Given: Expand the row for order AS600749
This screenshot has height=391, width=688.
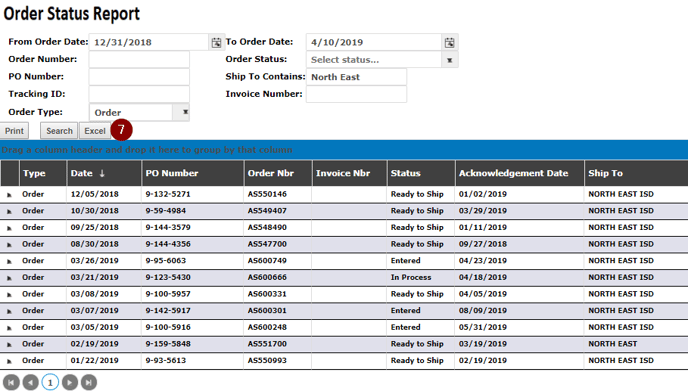Looking at the screenshot, I should pos(9,262).
